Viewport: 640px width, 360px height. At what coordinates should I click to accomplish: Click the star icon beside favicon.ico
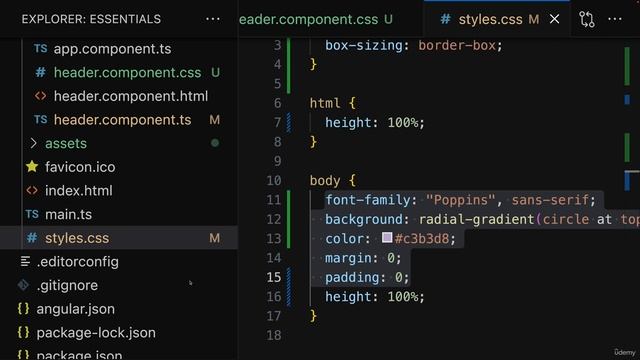32,167
